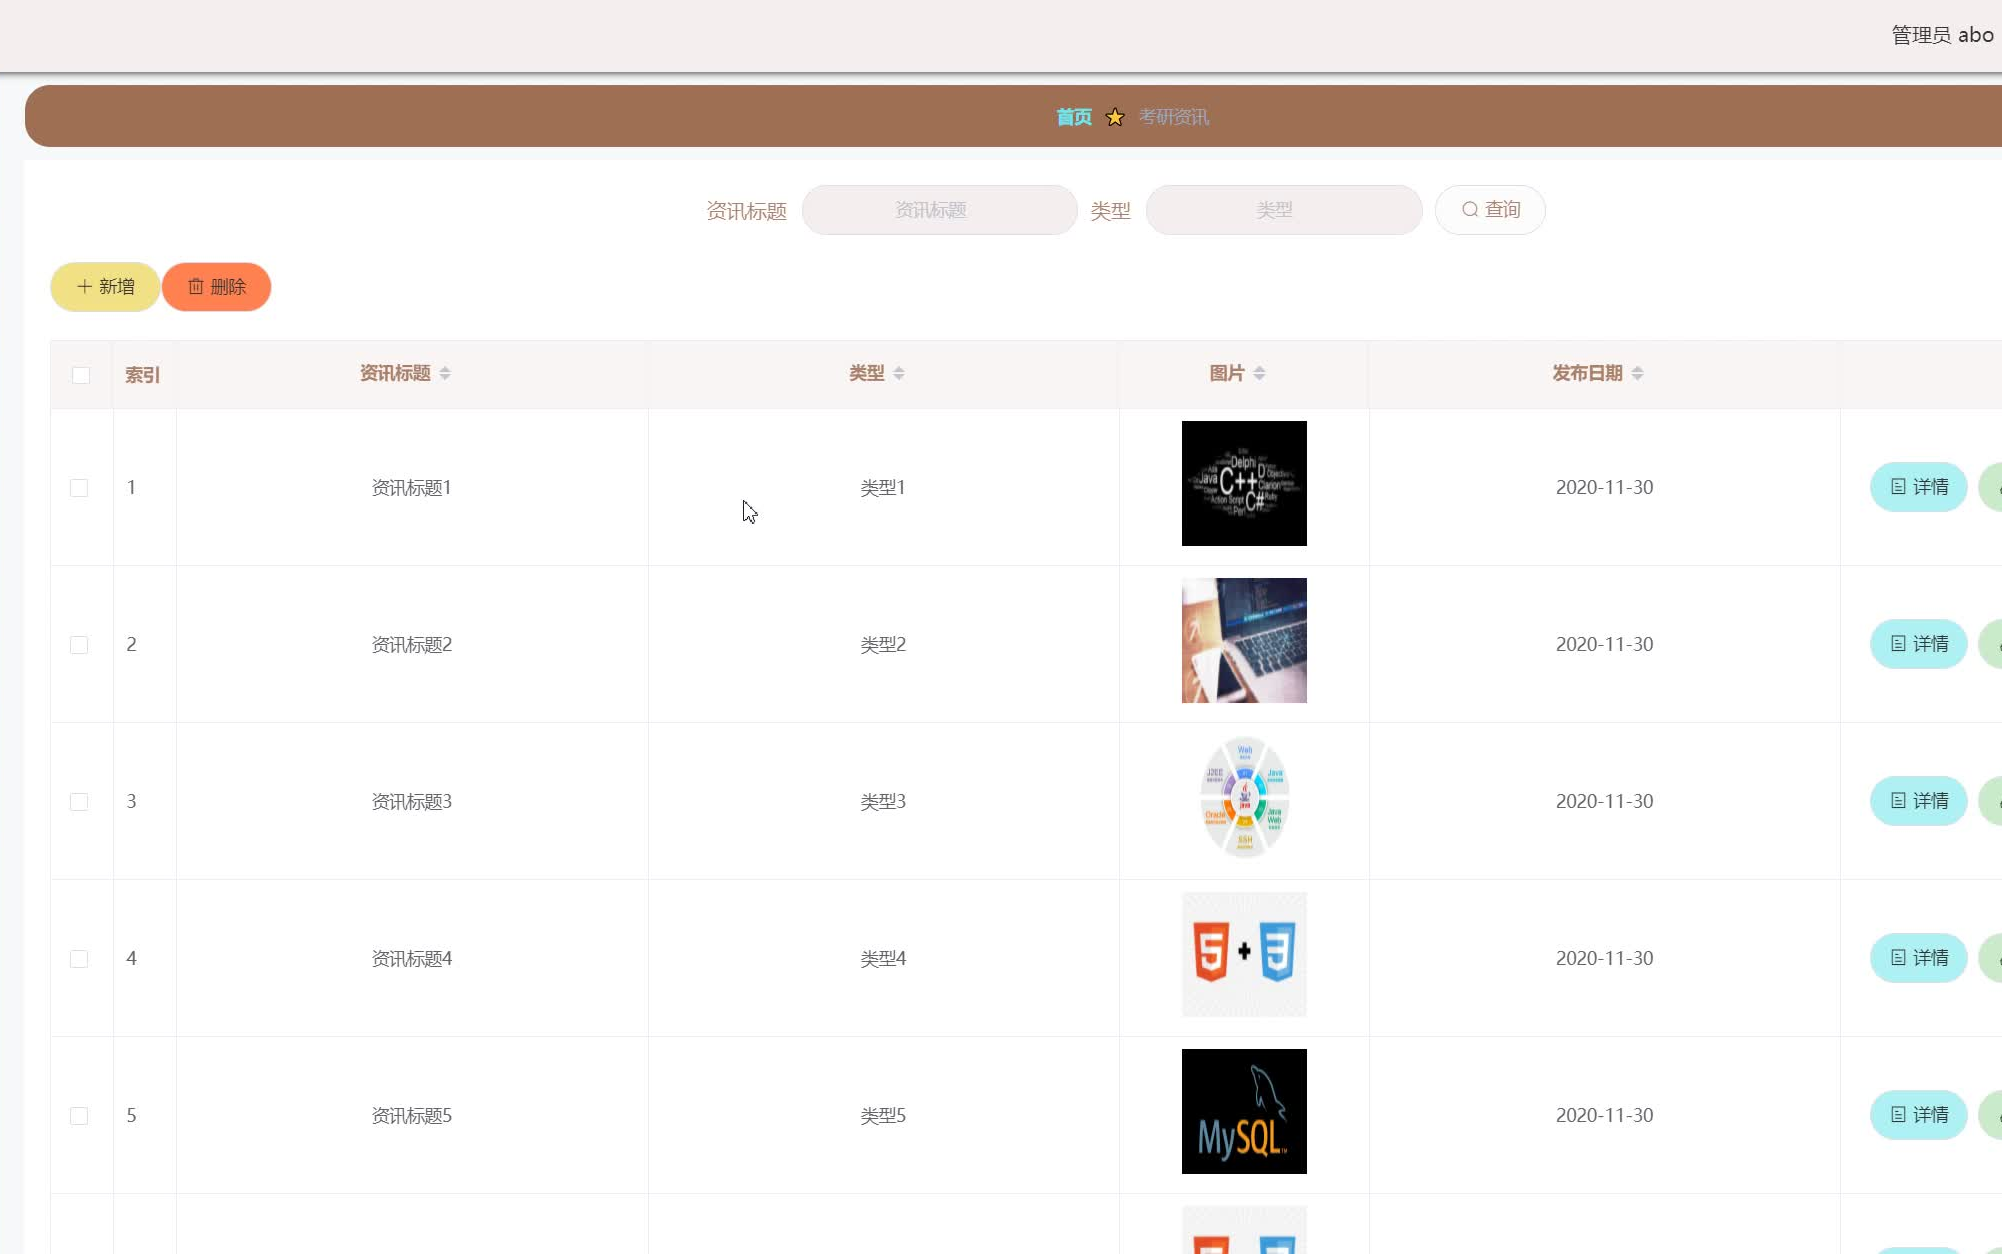
Task: Click the 2020-11-30 date in row 资讯标题1
Action: 1604,488
